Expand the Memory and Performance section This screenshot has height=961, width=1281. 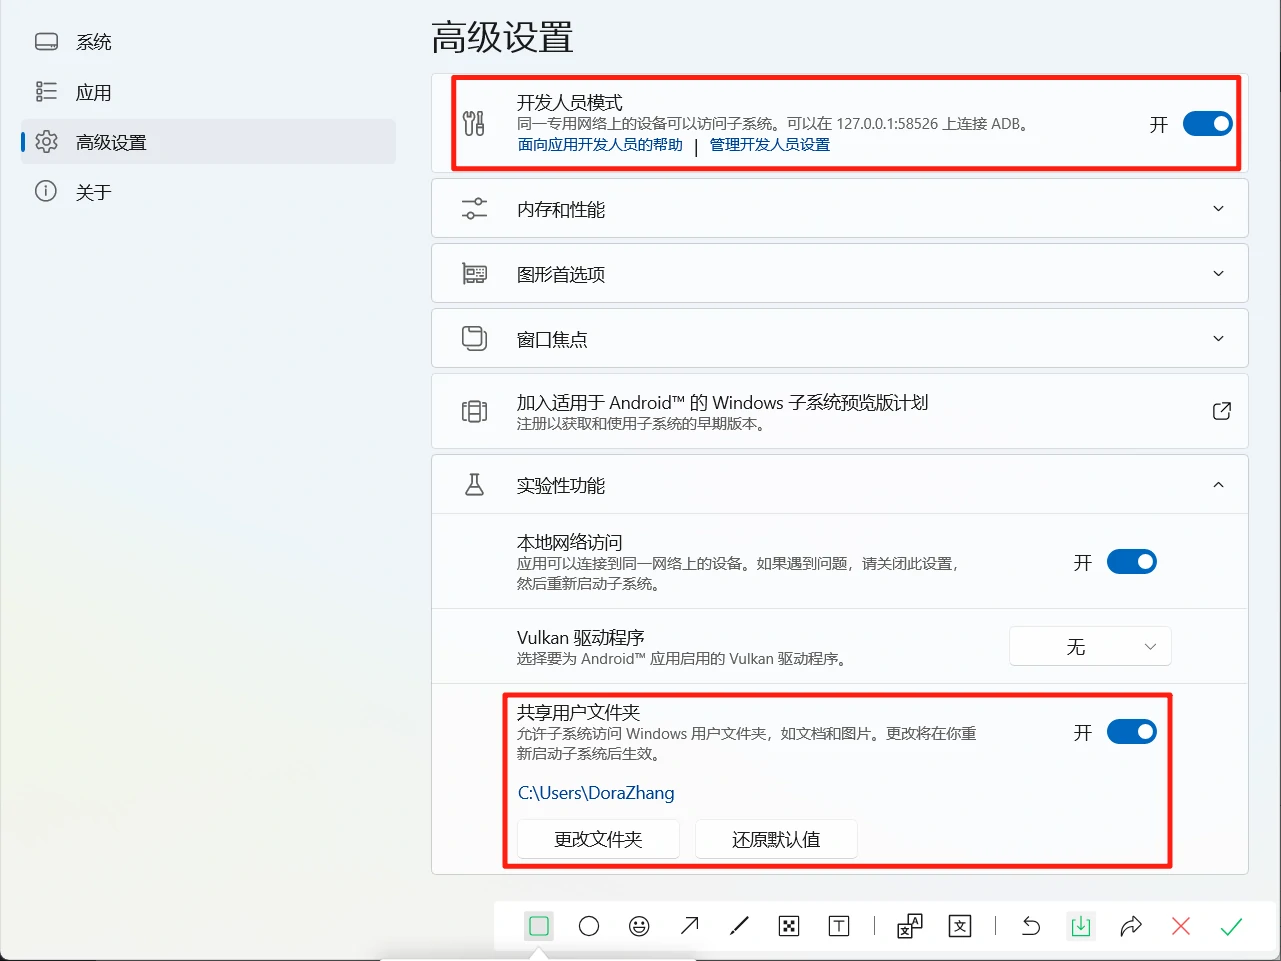(x=839, y=209)
